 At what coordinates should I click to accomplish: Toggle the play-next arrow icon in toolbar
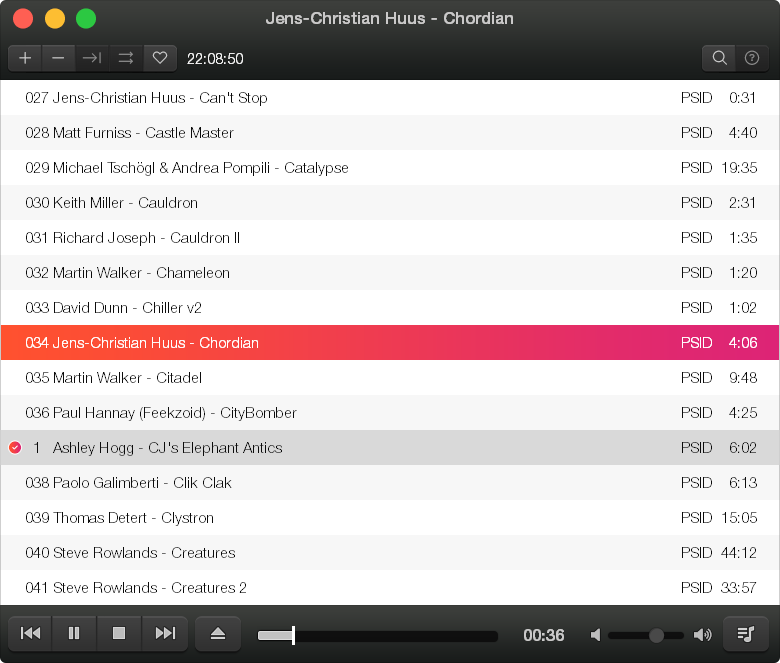point(92,58)
